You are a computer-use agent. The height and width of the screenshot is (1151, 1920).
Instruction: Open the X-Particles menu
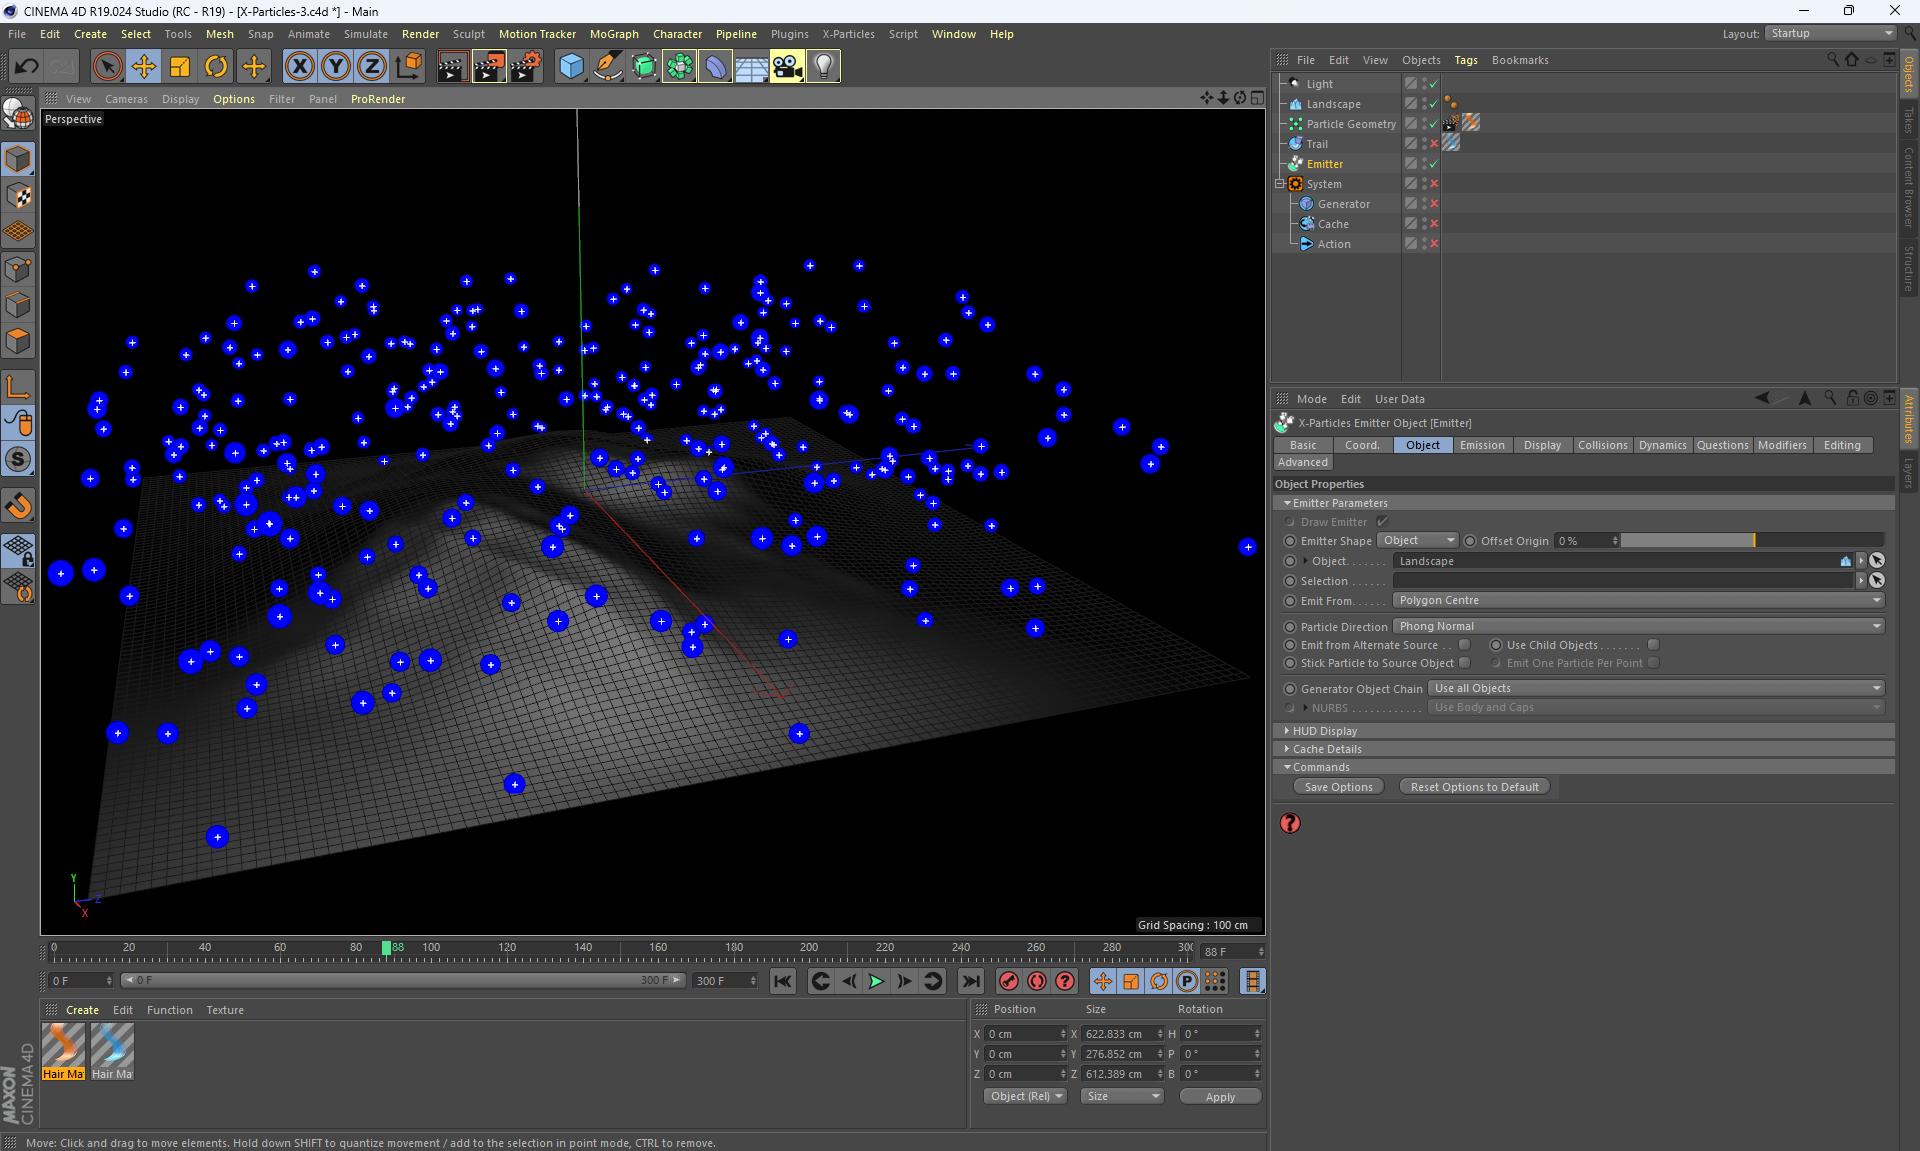coord(847,34)
